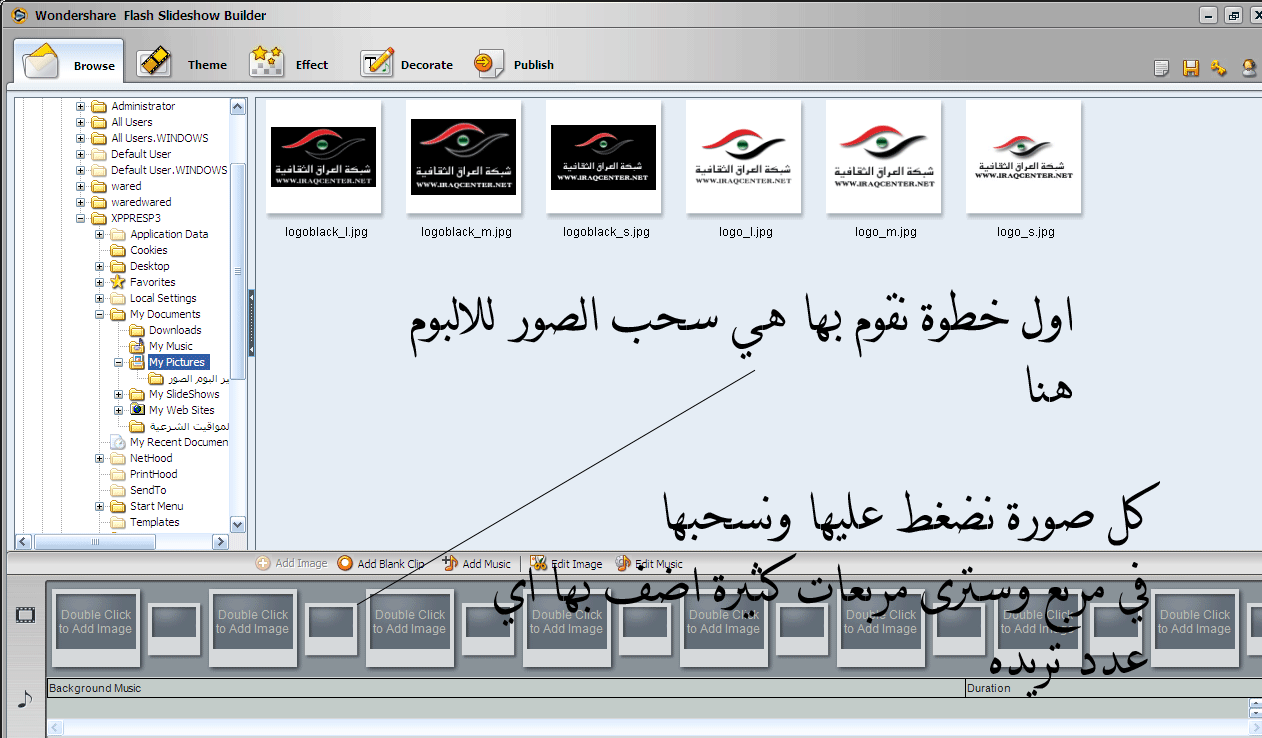Select the logo_l.jpg thumbnail
1262x738 pixels.
pos(743,157)
